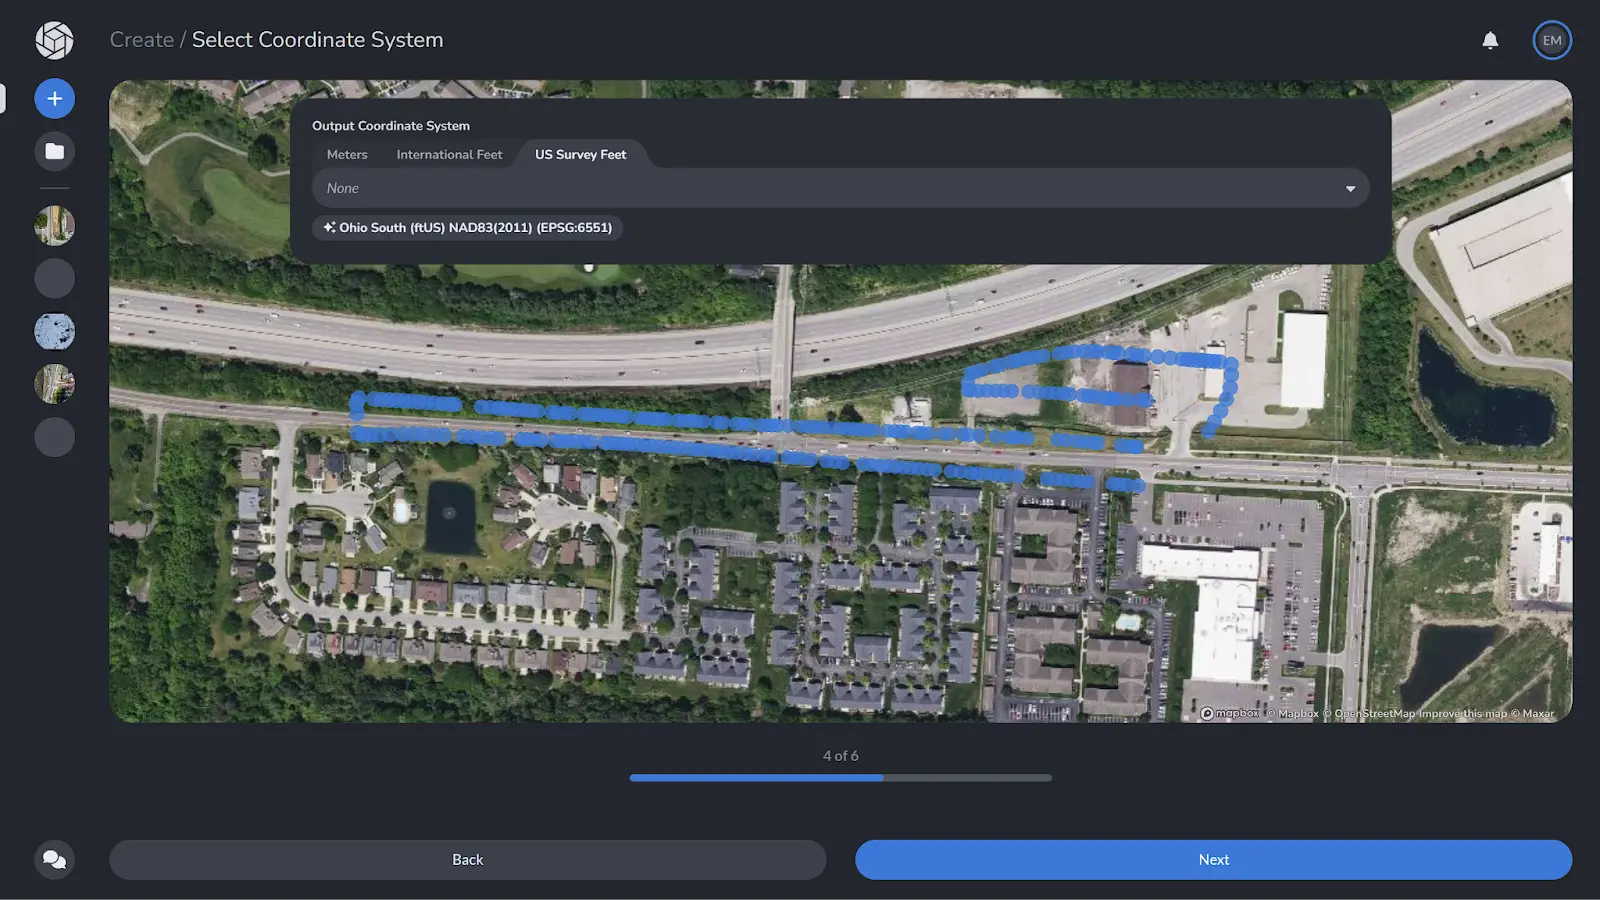Switch units to International Feet
Screen dimensions: 1600x900
coord(449,154)
